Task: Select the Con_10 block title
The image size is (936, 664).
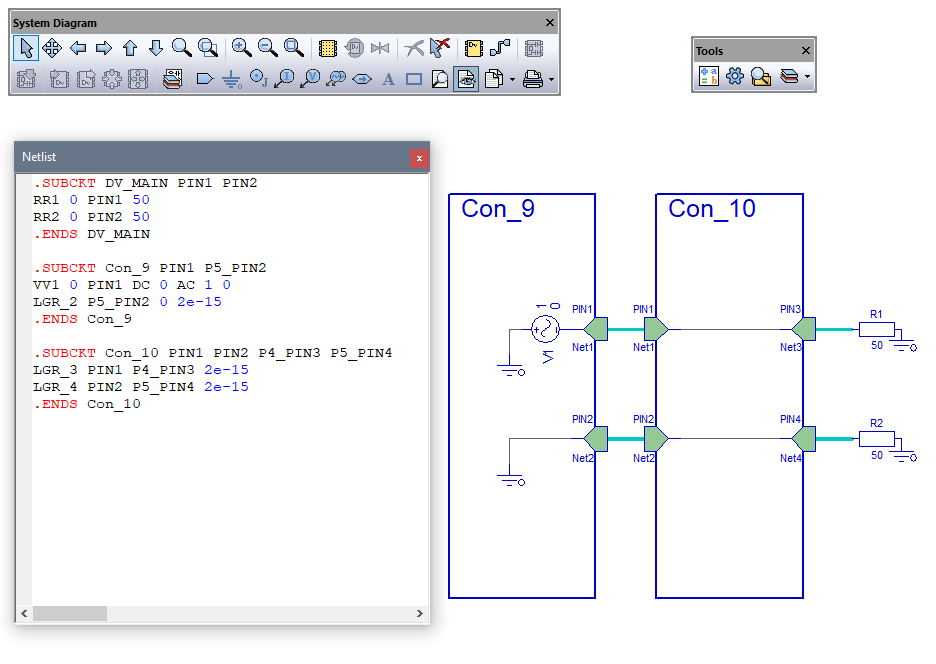Action: tap(712, 209)
